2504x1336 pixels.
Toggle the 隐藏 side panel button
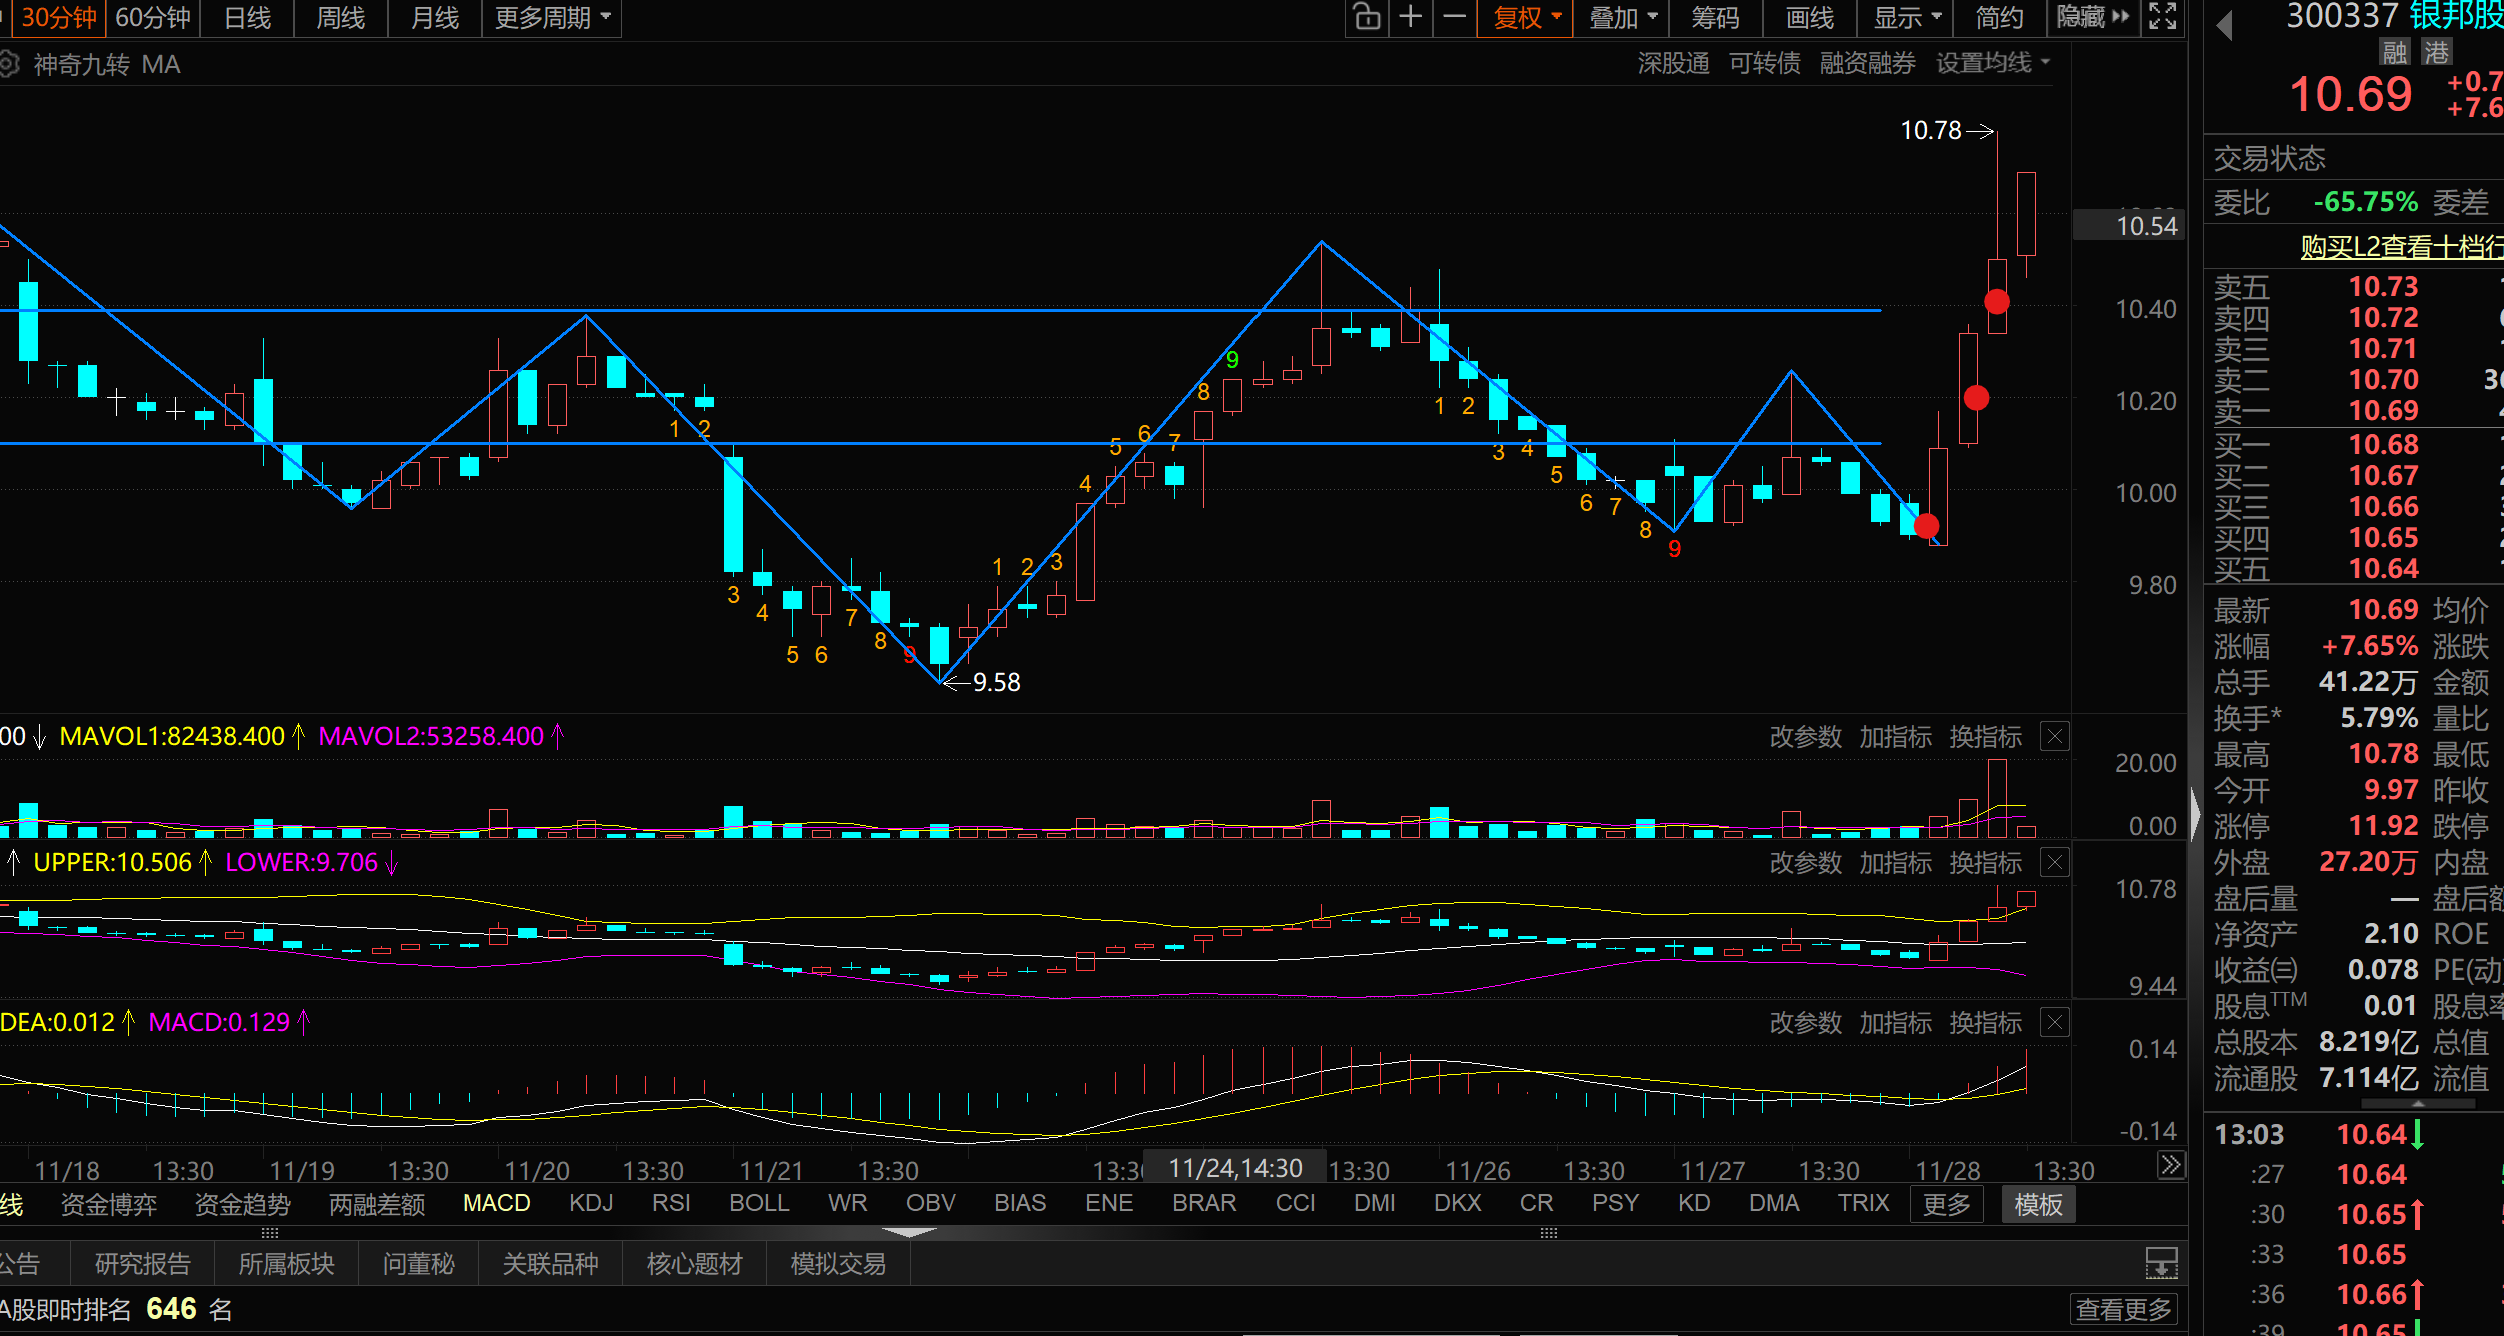click(2092, 17)
